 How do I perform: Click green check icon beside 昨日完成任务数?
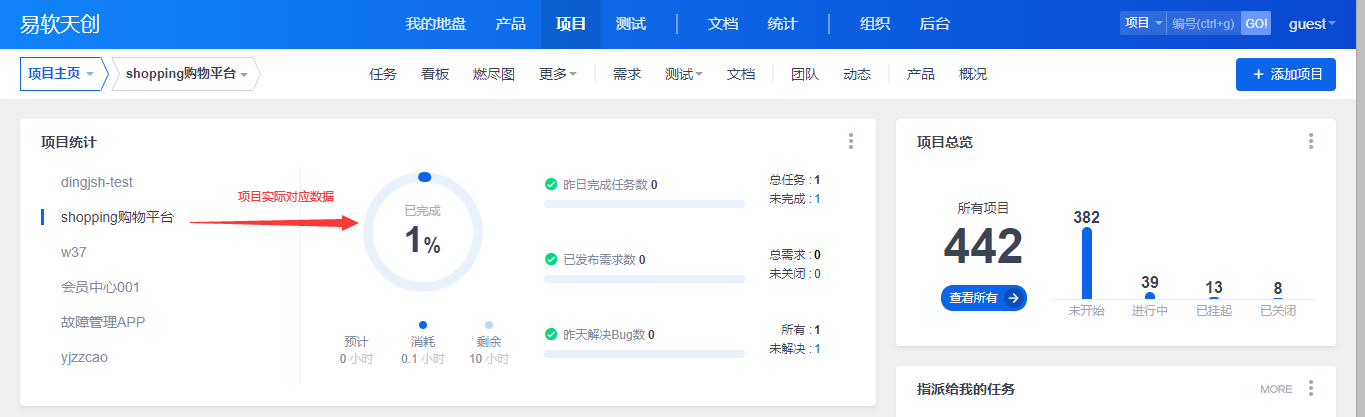click(551, 184)
